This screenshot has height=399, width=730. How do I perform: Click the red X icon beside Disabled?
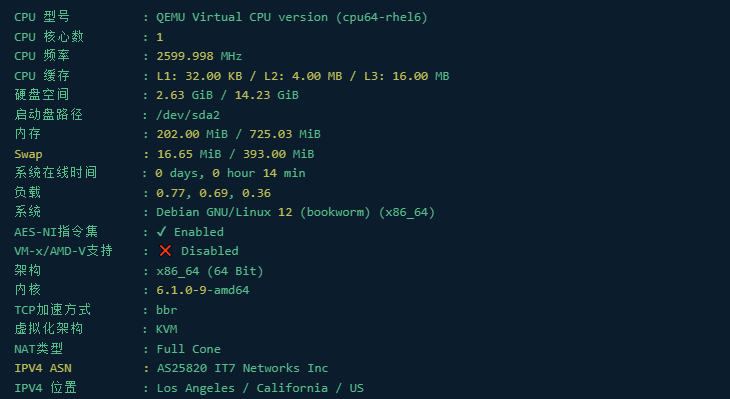(165, 251)
